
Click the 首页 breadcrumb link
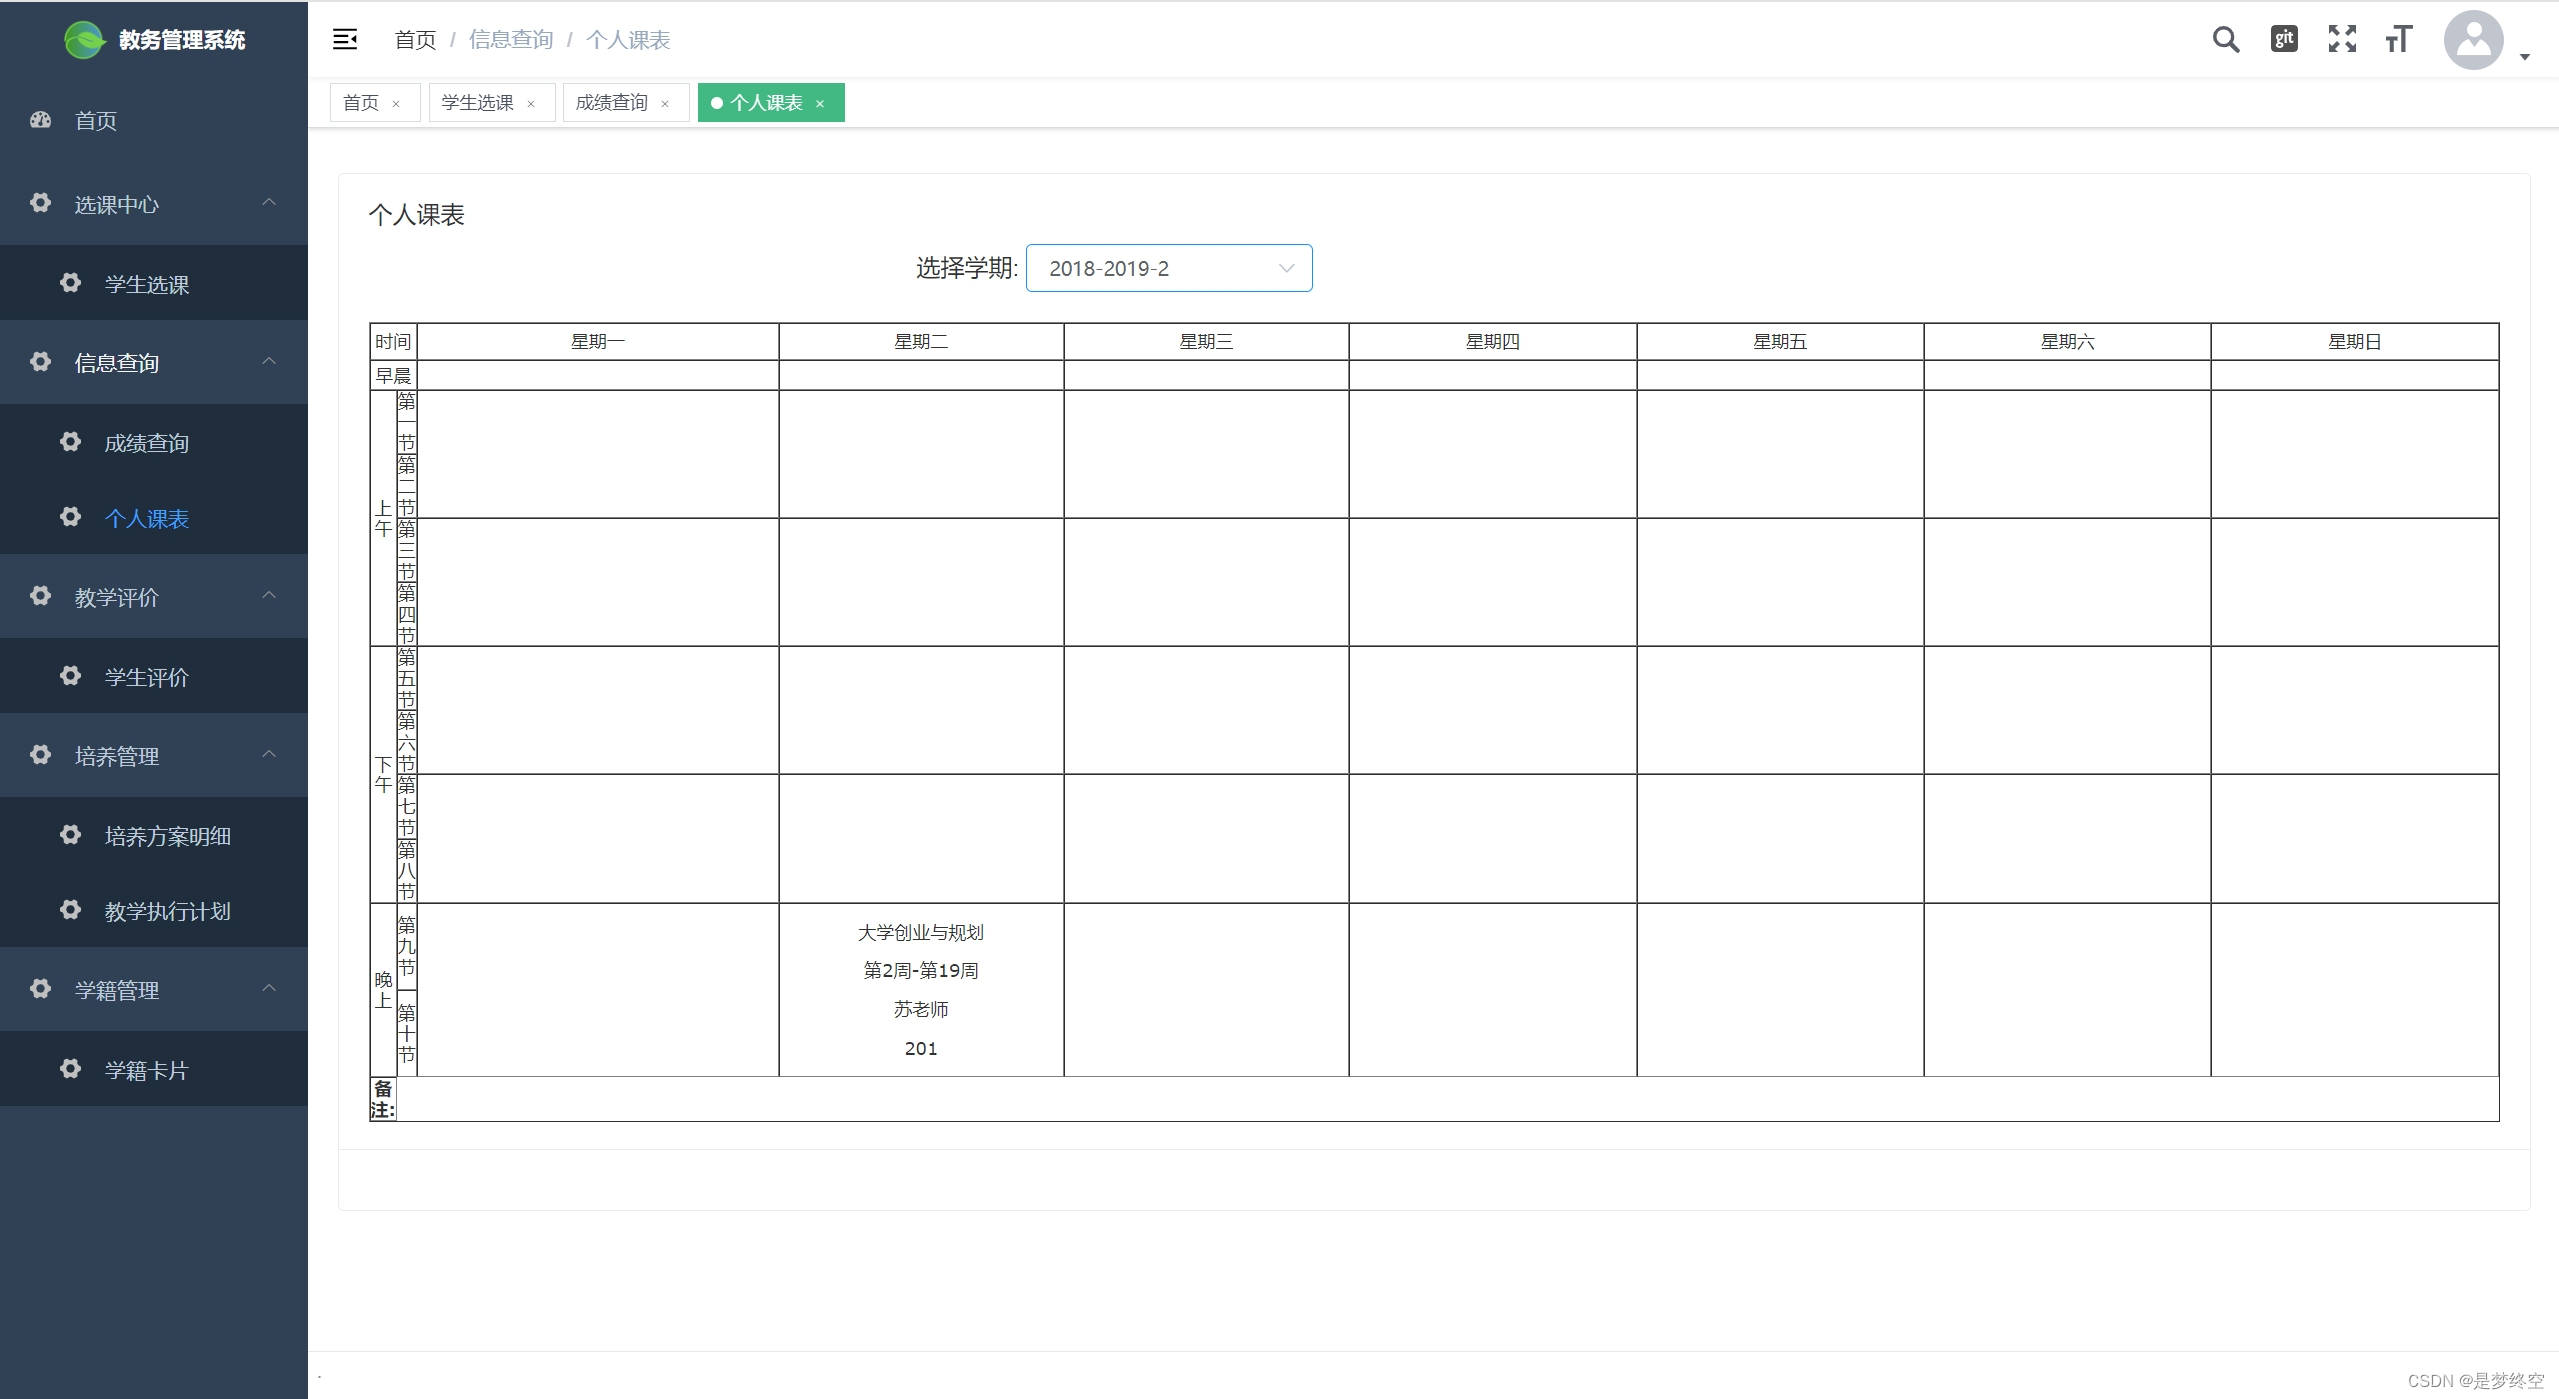415,40
